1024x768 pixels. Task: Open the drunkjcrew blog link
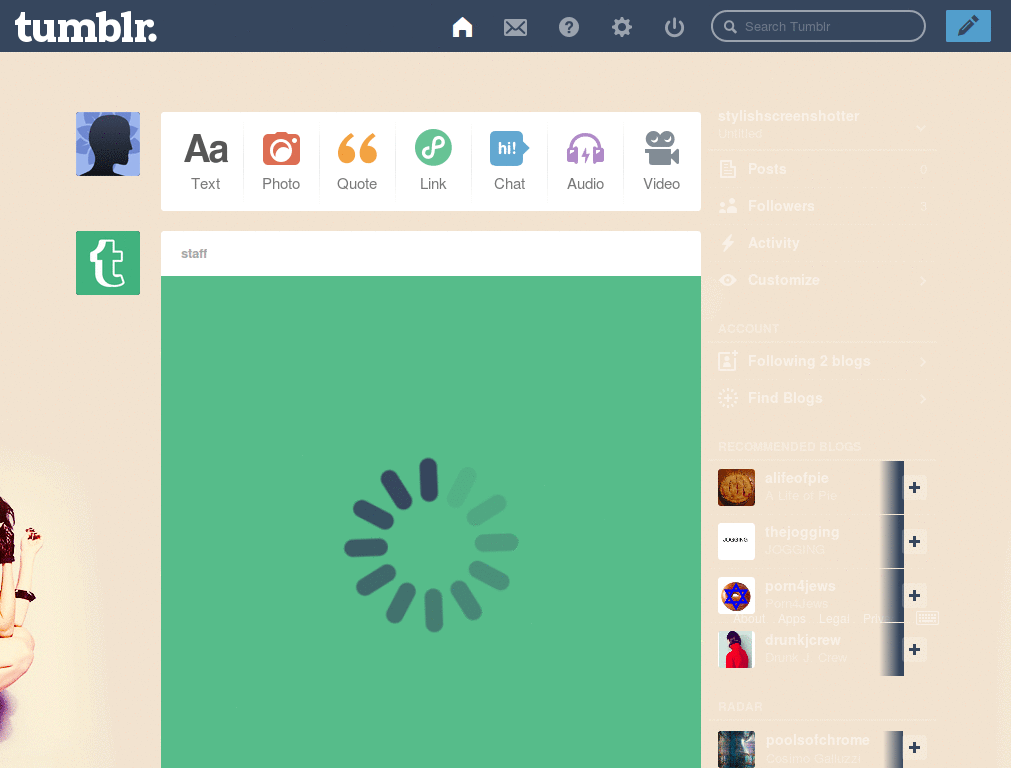pos(803,640)
